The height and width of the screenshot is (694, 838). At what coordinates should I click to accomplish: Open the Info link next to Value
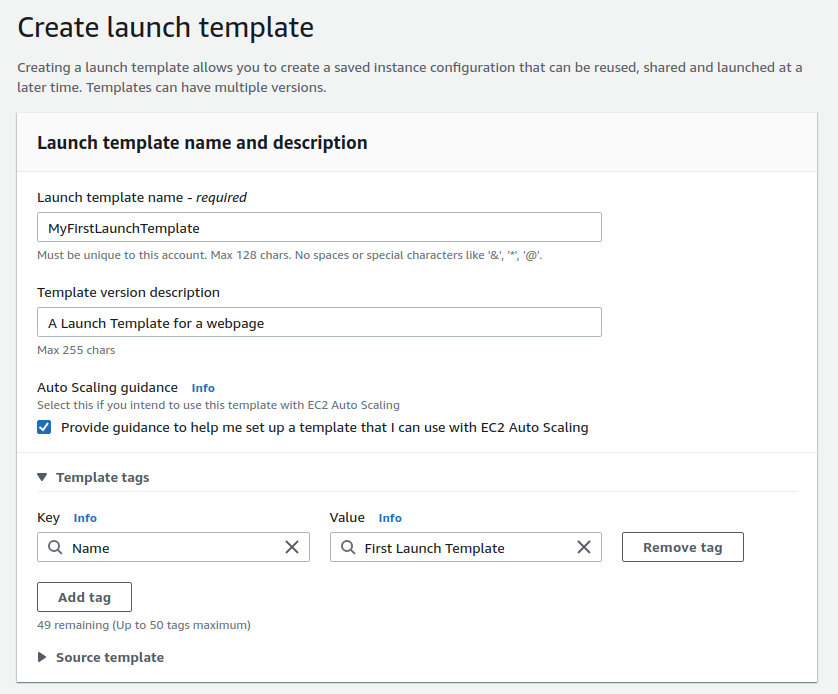coord(390,518)
